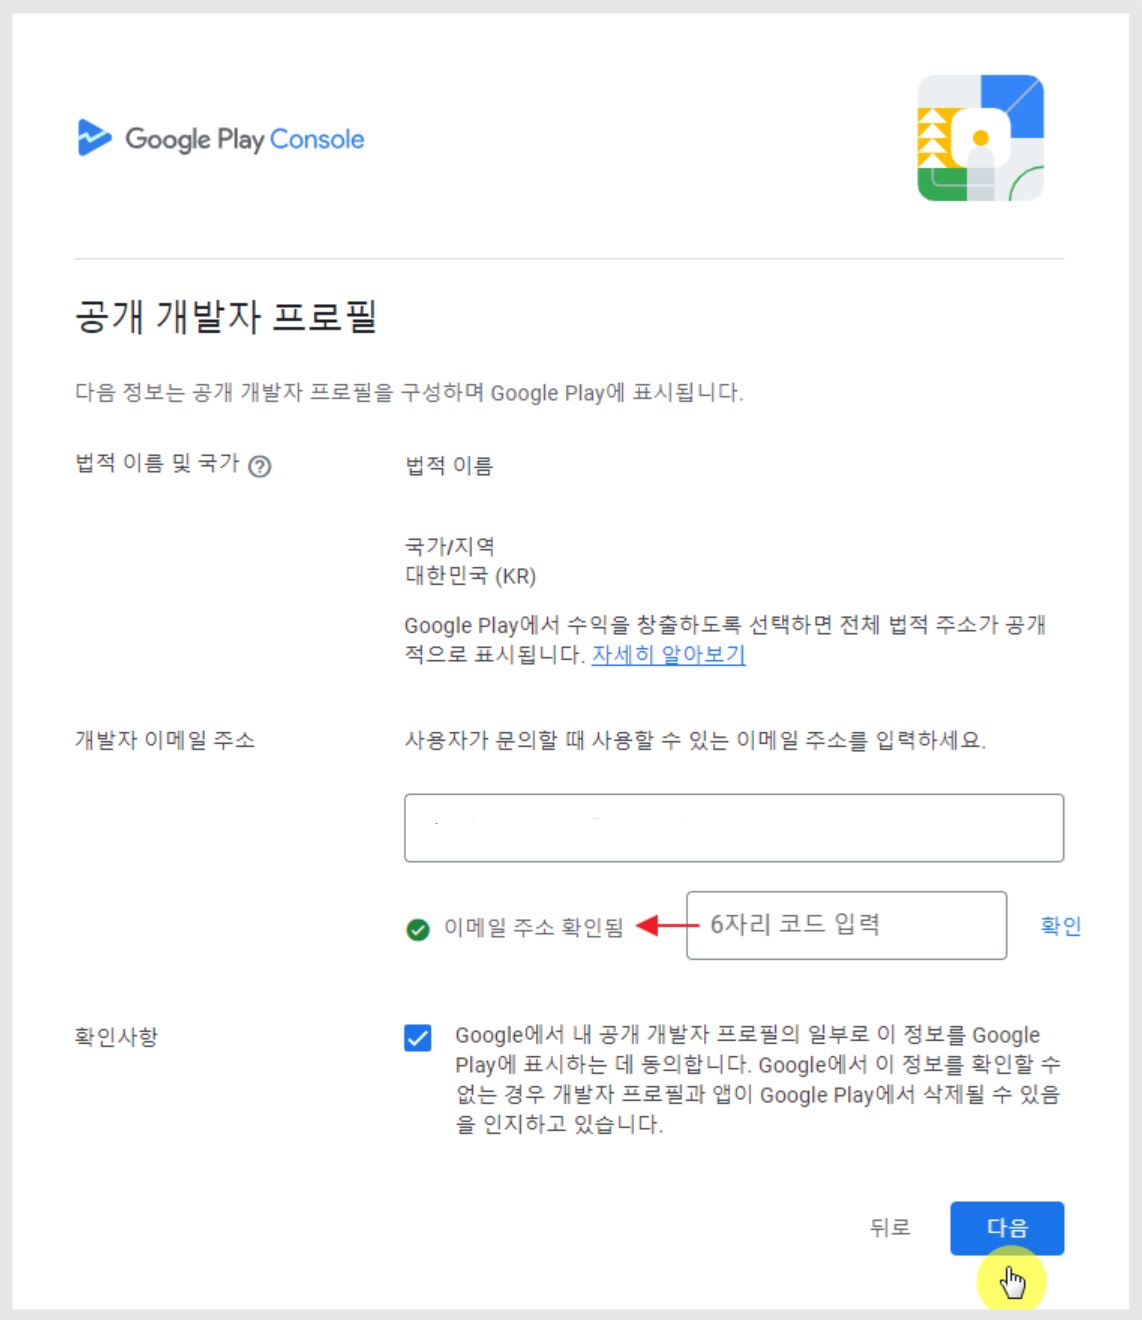Click the 개발자 이메일 주소 label

(x=165, y=740)
